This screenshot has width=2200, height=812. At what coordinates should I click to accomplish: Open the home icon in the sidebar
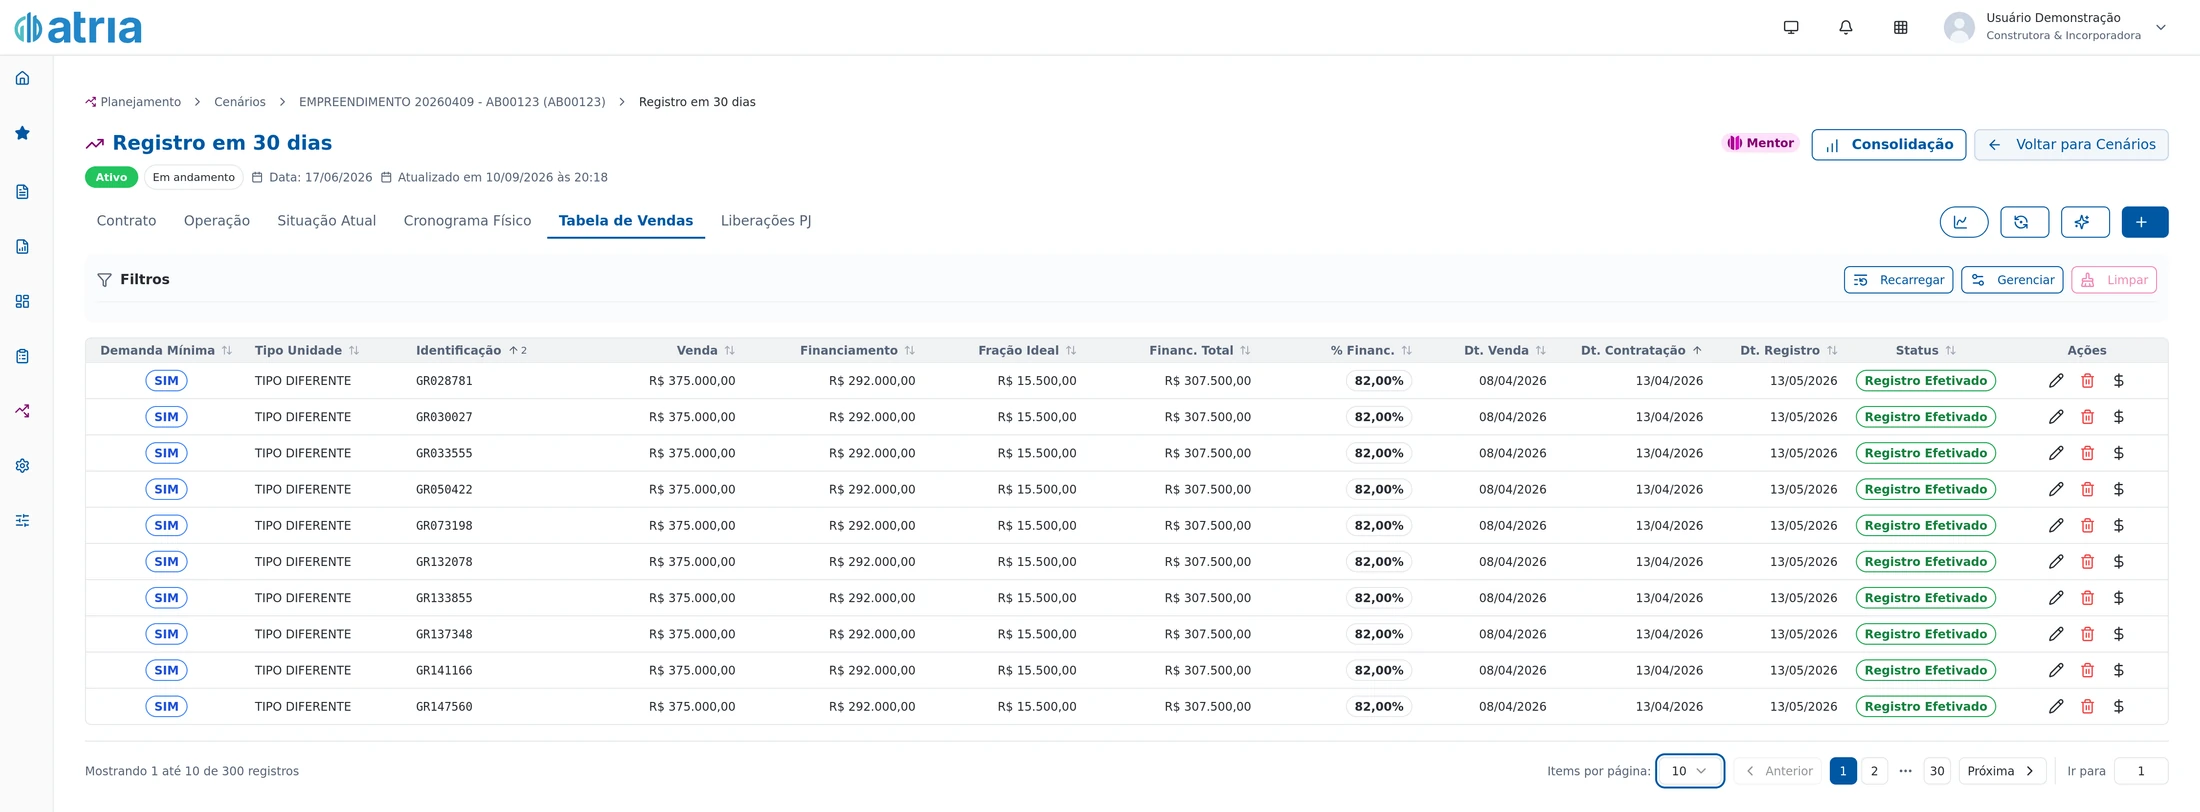(22, 78)
